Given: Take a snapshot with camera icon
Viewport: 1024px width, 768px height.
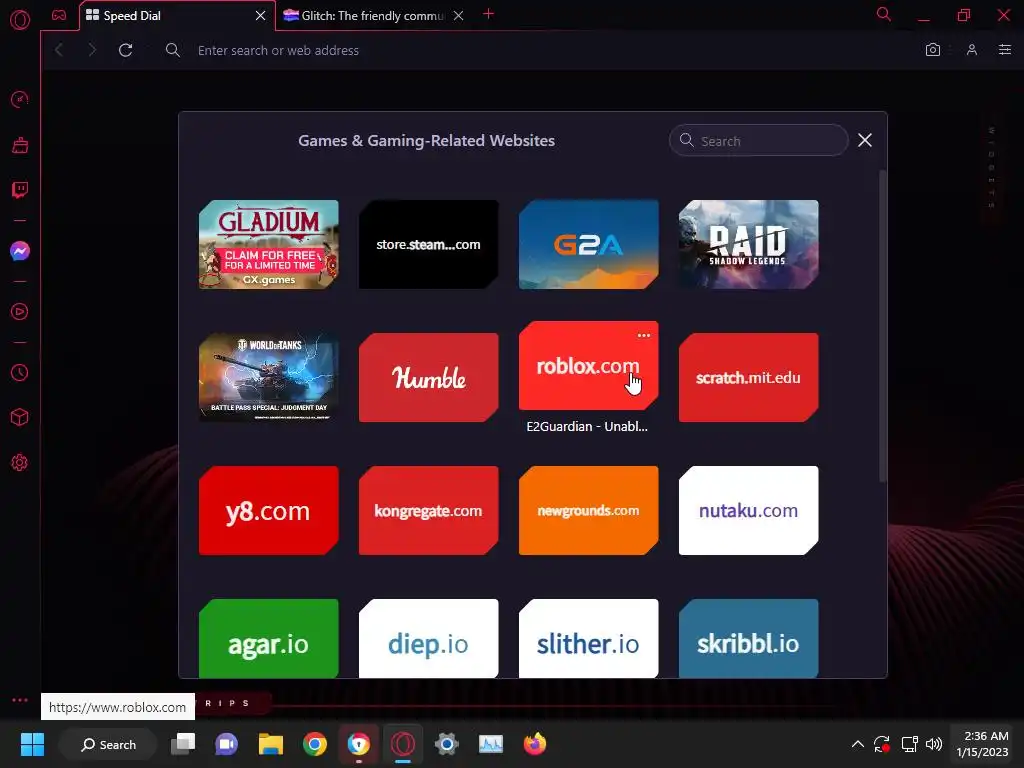Looking at the screenshot, I should [x=933, y=50].
